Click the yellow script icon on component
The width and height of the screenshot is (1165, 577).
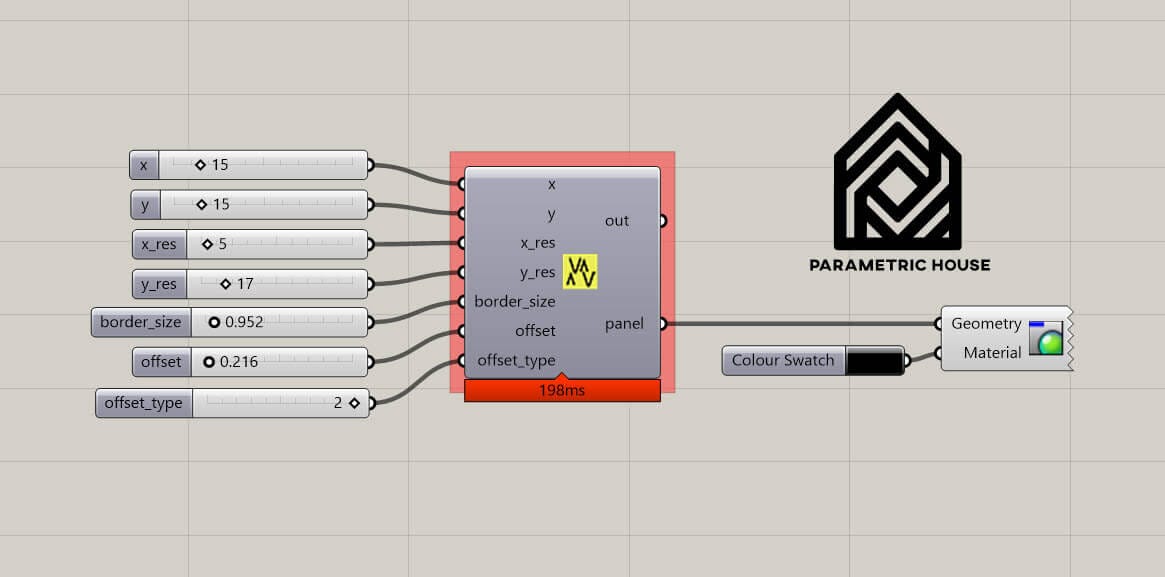[580, 272]
